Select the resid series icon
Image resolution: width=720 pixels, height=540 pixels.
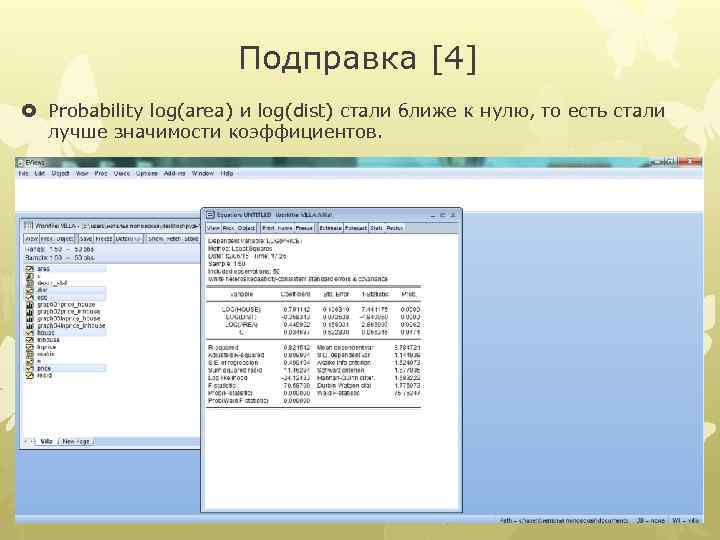pos(30,376)
